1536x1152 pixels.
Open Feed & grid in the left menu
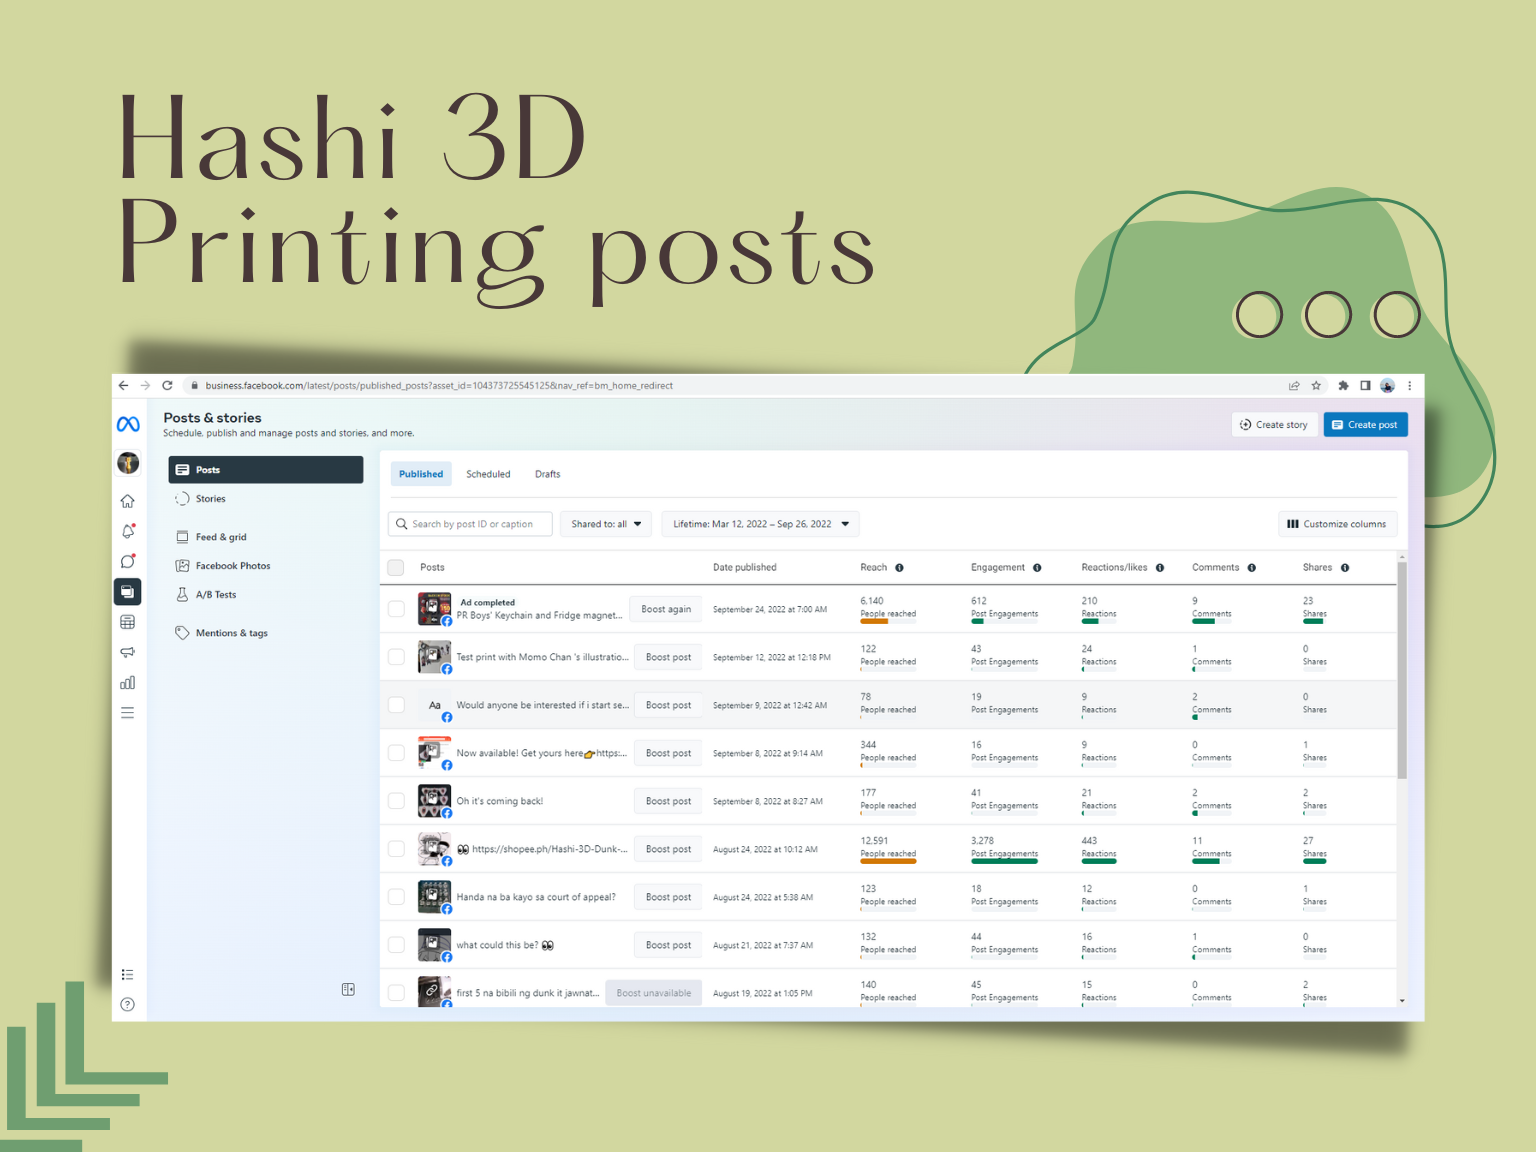pos(266,537)
